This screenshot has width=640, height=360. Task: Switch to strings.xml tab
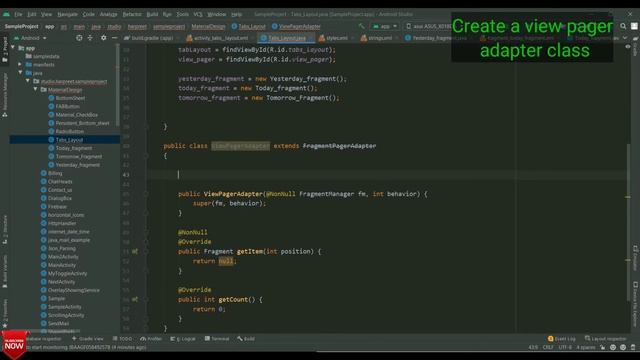point(378,38)
